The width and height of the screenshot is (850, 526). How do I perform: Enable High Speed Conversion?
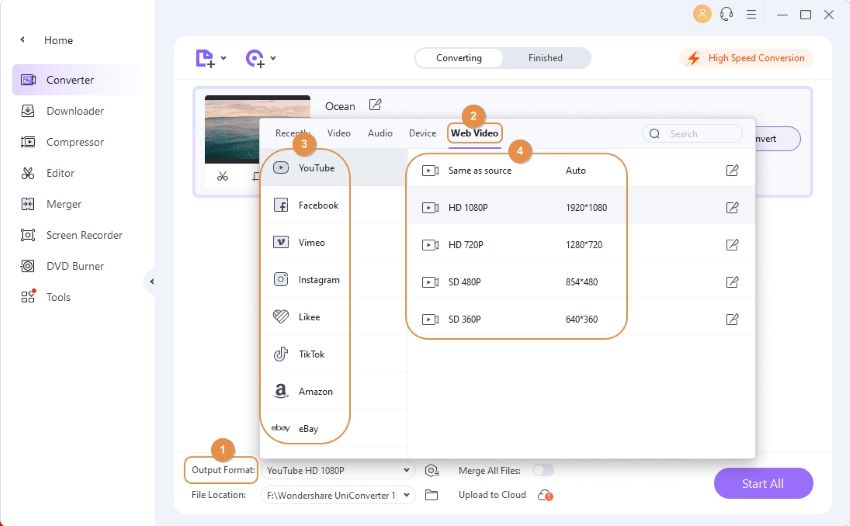click(746, 58)
